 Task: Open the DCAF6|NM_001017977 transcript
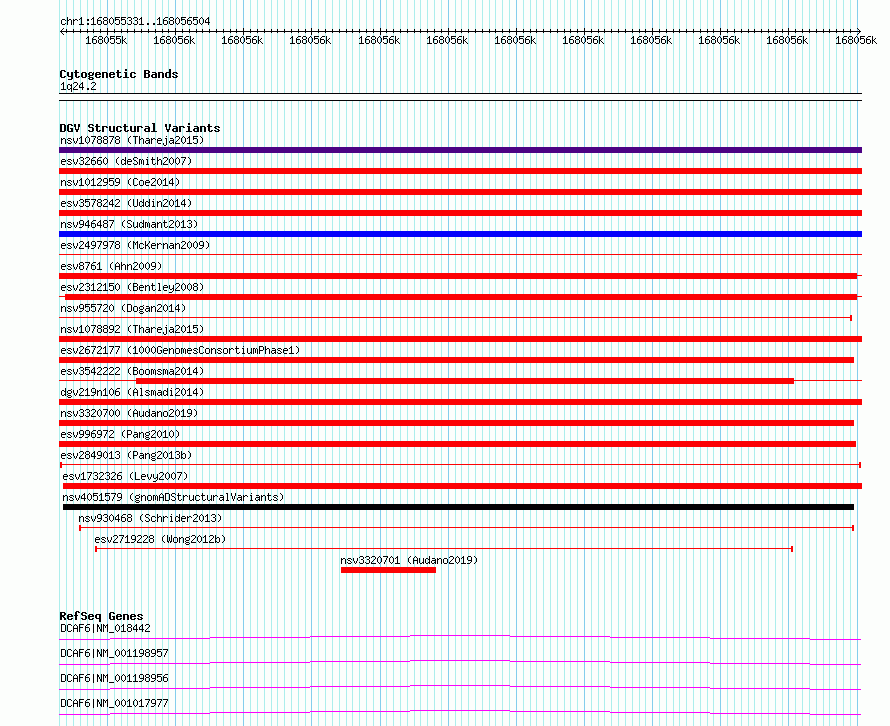point(114,703)
